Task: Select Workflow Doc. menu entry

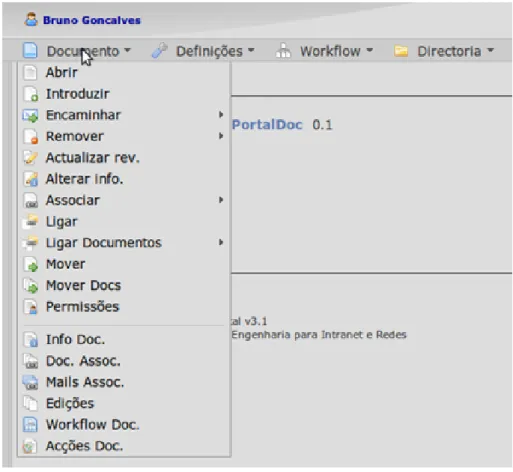Action: point(124,425)
